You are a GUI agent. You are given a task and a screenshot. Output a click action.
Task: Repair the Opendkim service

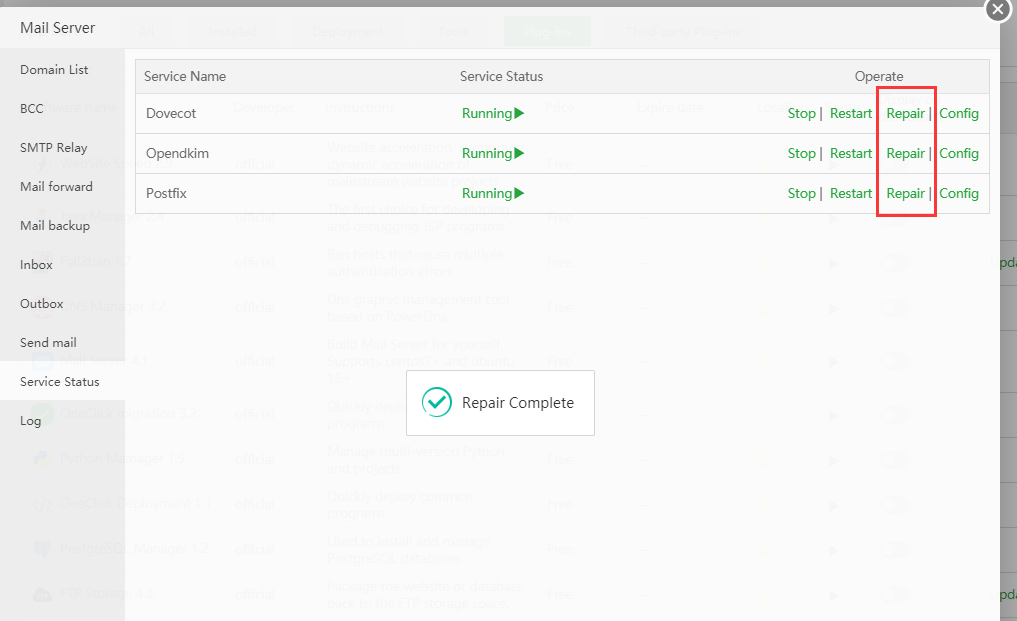pos(905,153)
